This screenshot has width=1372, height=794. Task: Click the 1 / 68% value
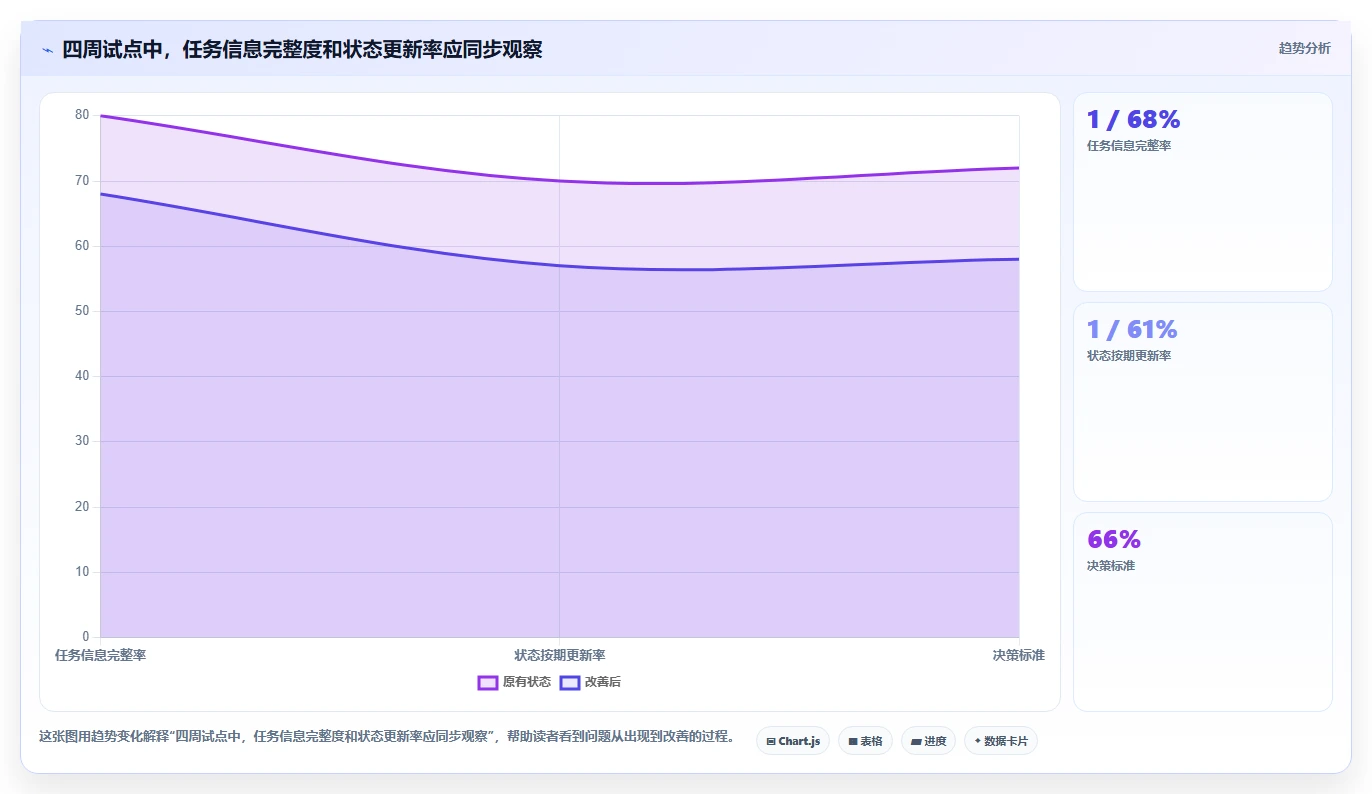click(1133, 120)
